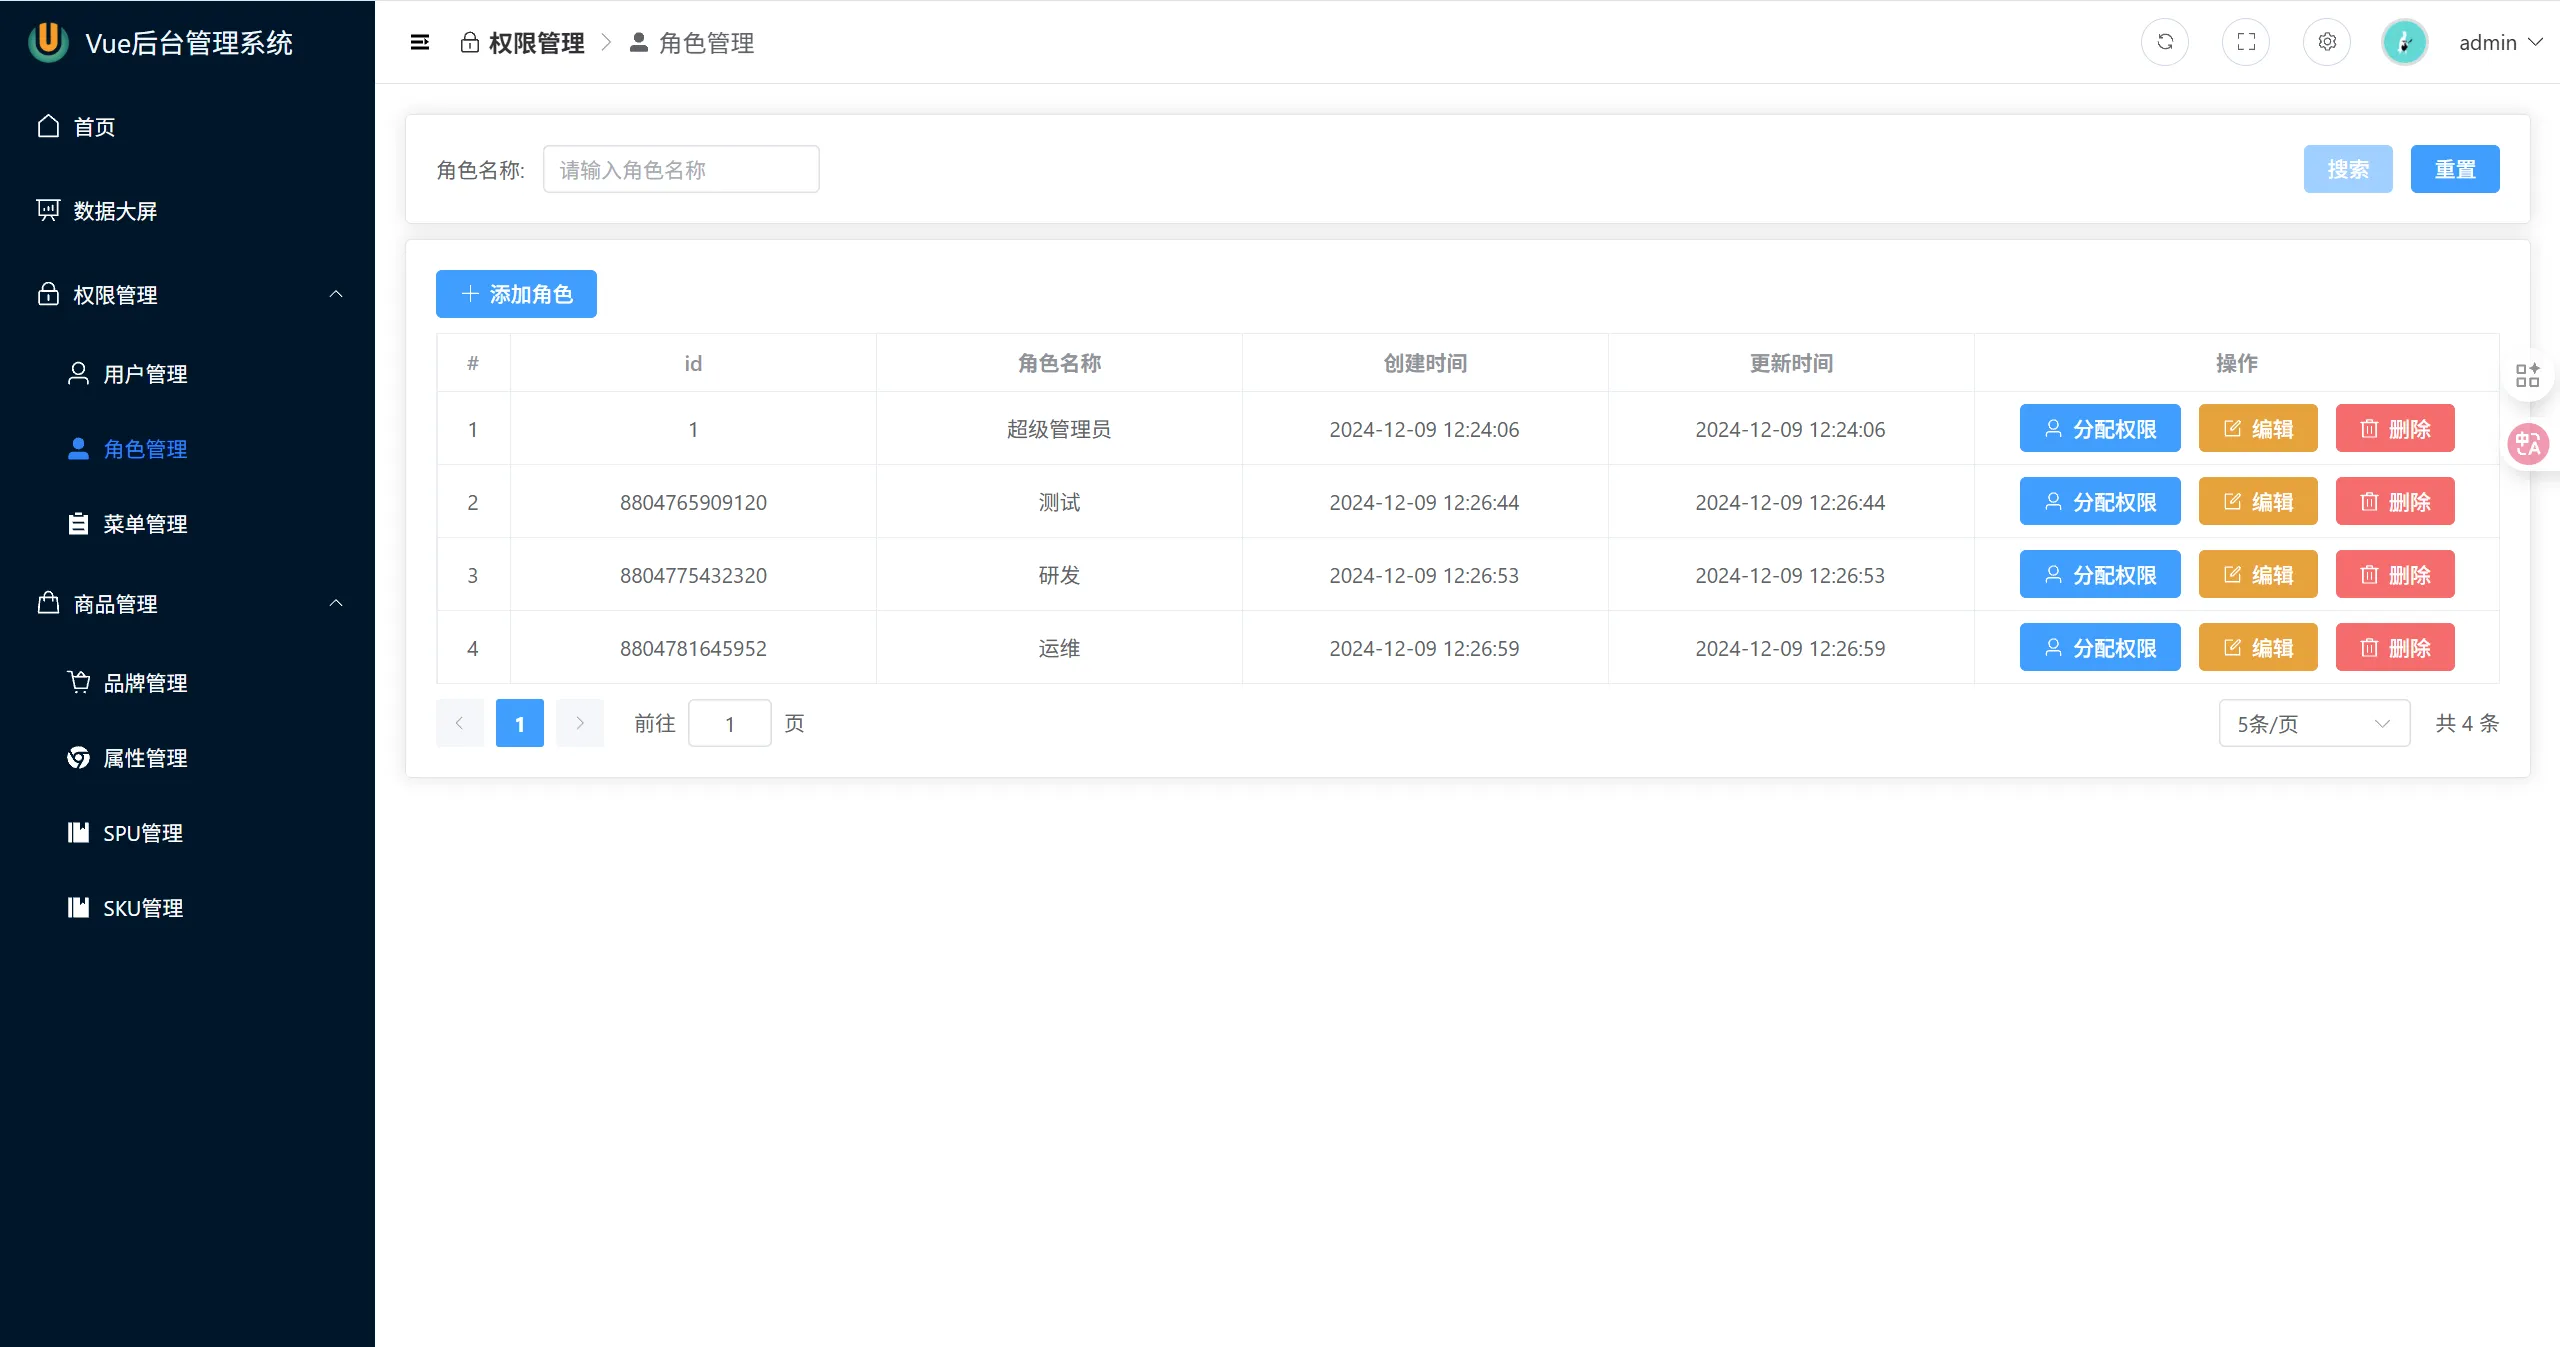
Task: Collapse the 商品管理 sidebar submenu
Action: pos(336,603)
